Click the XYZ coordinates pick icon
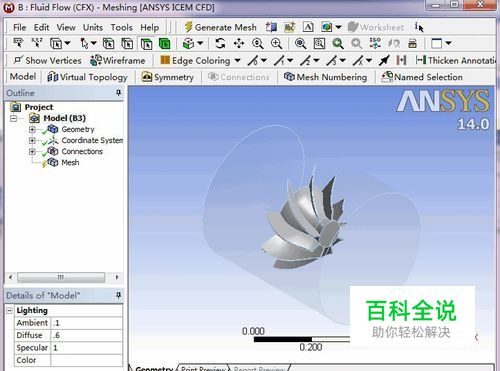This screenshot has width=500, height=371. click(37, 43)
